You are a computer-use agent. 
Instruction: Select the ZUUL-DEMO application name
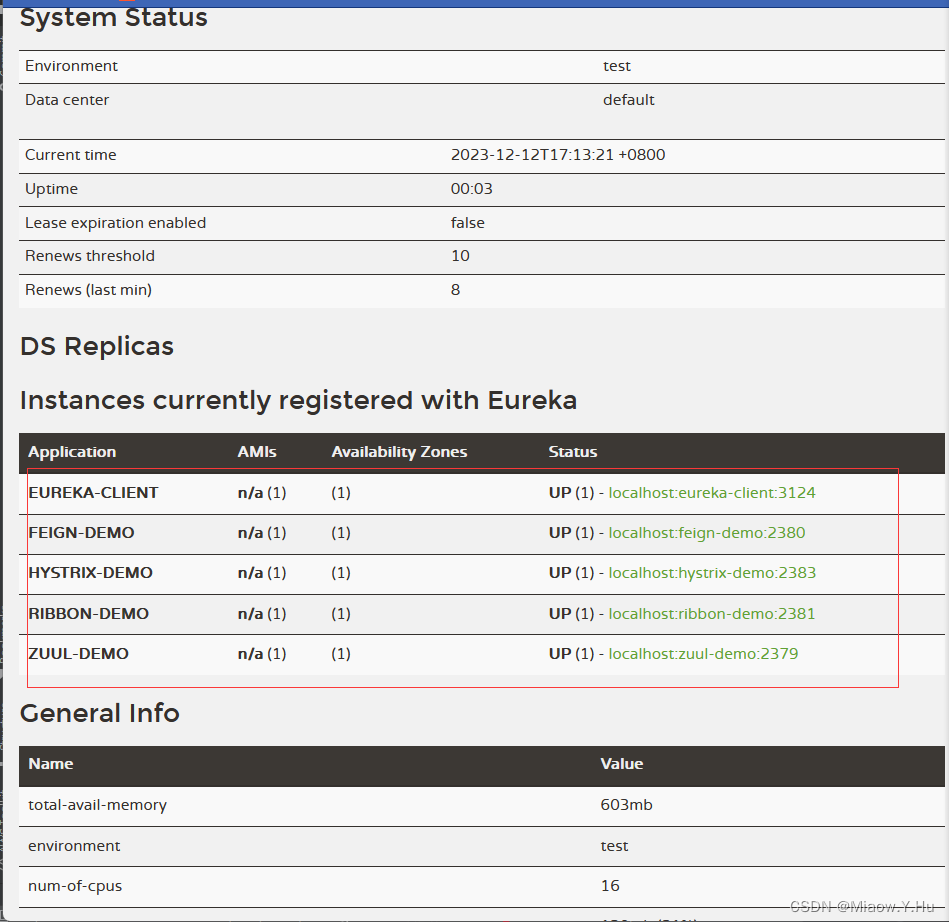[78, 654]
